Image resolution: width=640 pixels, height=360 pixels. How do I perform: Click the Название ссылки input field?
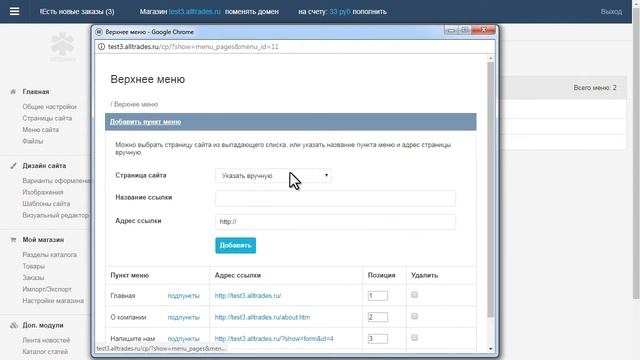pos(335,198)
